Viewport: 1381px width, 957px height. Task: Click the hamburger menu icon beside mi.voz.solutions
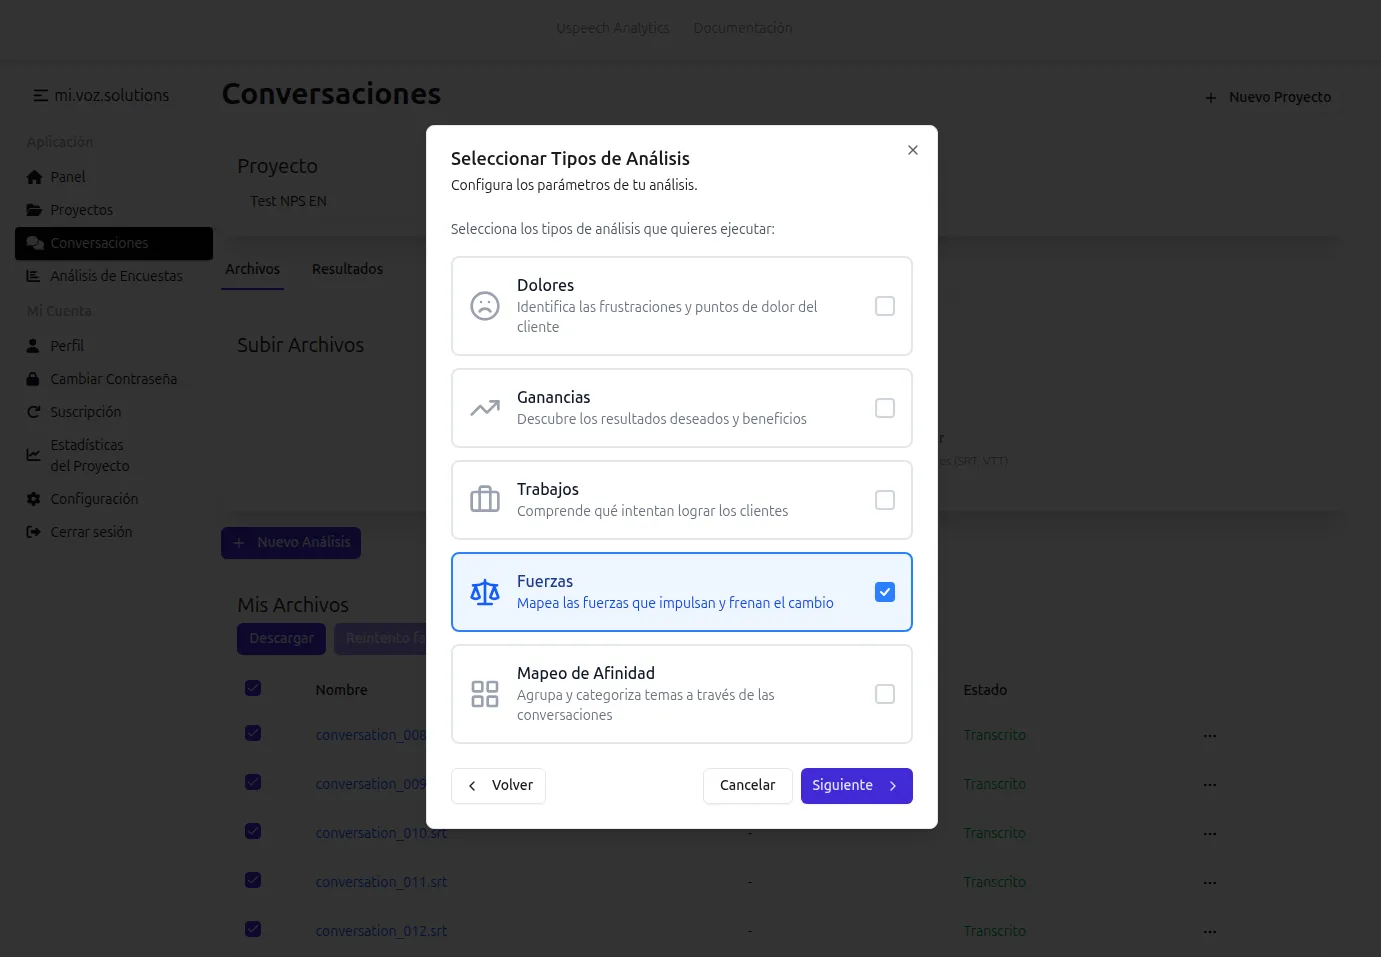click(41, 96)
